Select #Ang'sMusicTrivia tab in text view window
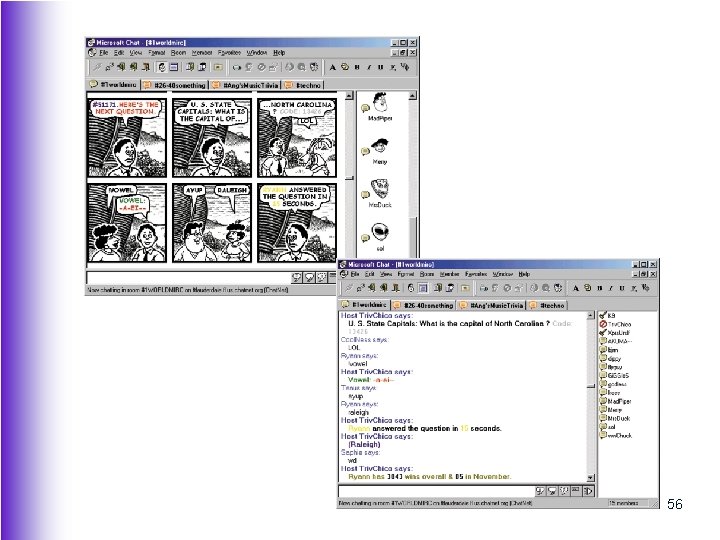 click(x=492, y=305)
